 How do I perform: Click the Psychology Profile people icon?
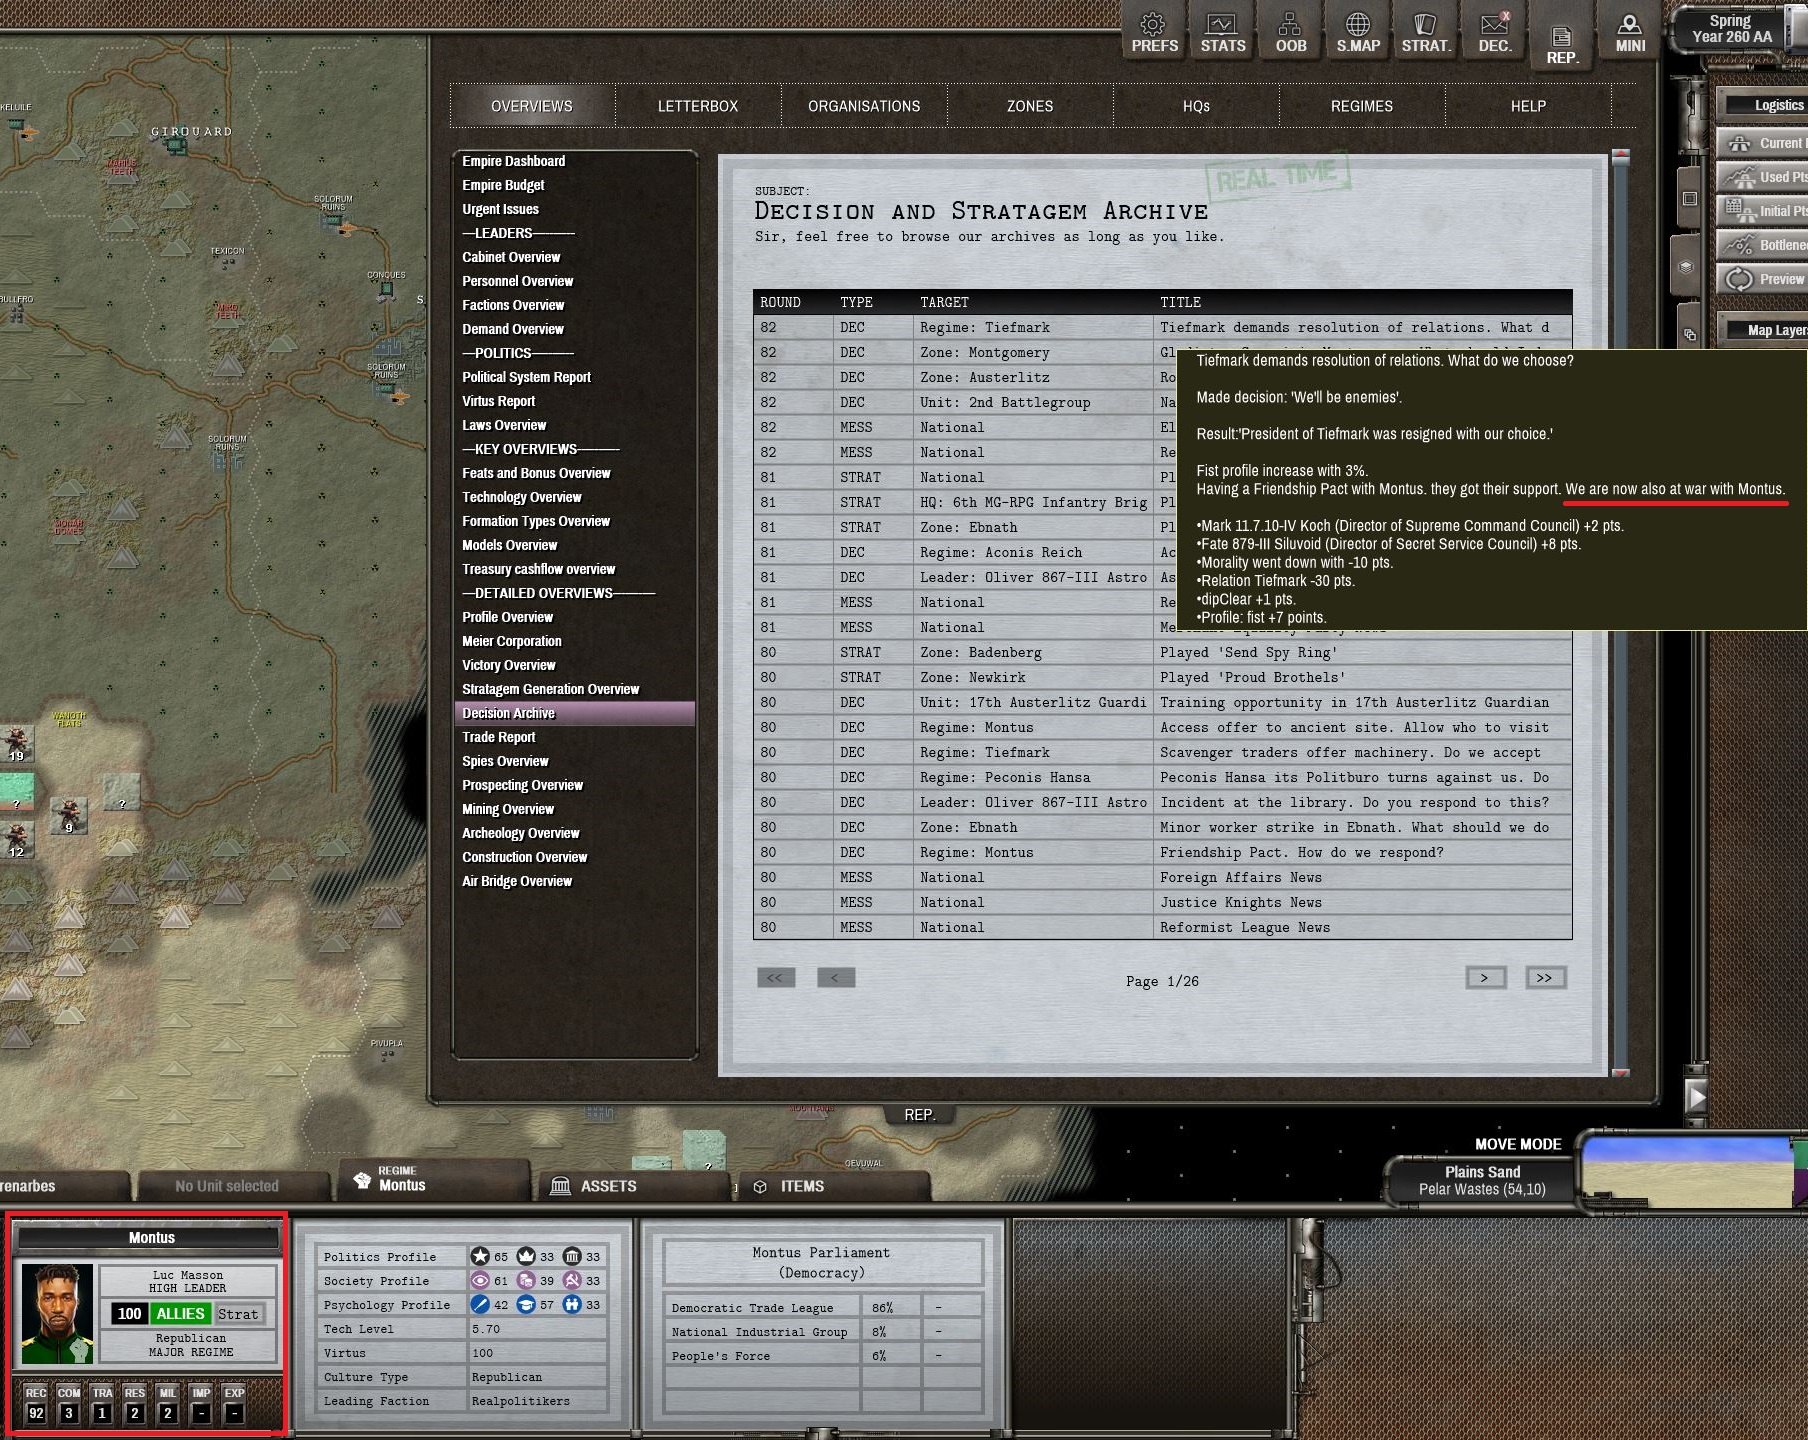[x=572, y=1304]
